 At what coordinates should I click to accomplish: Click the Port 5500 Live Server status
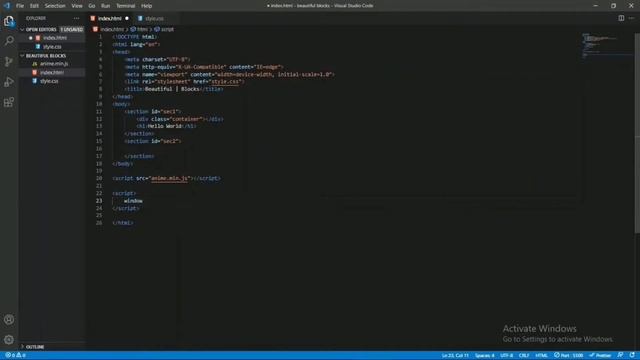pos(569,355)
